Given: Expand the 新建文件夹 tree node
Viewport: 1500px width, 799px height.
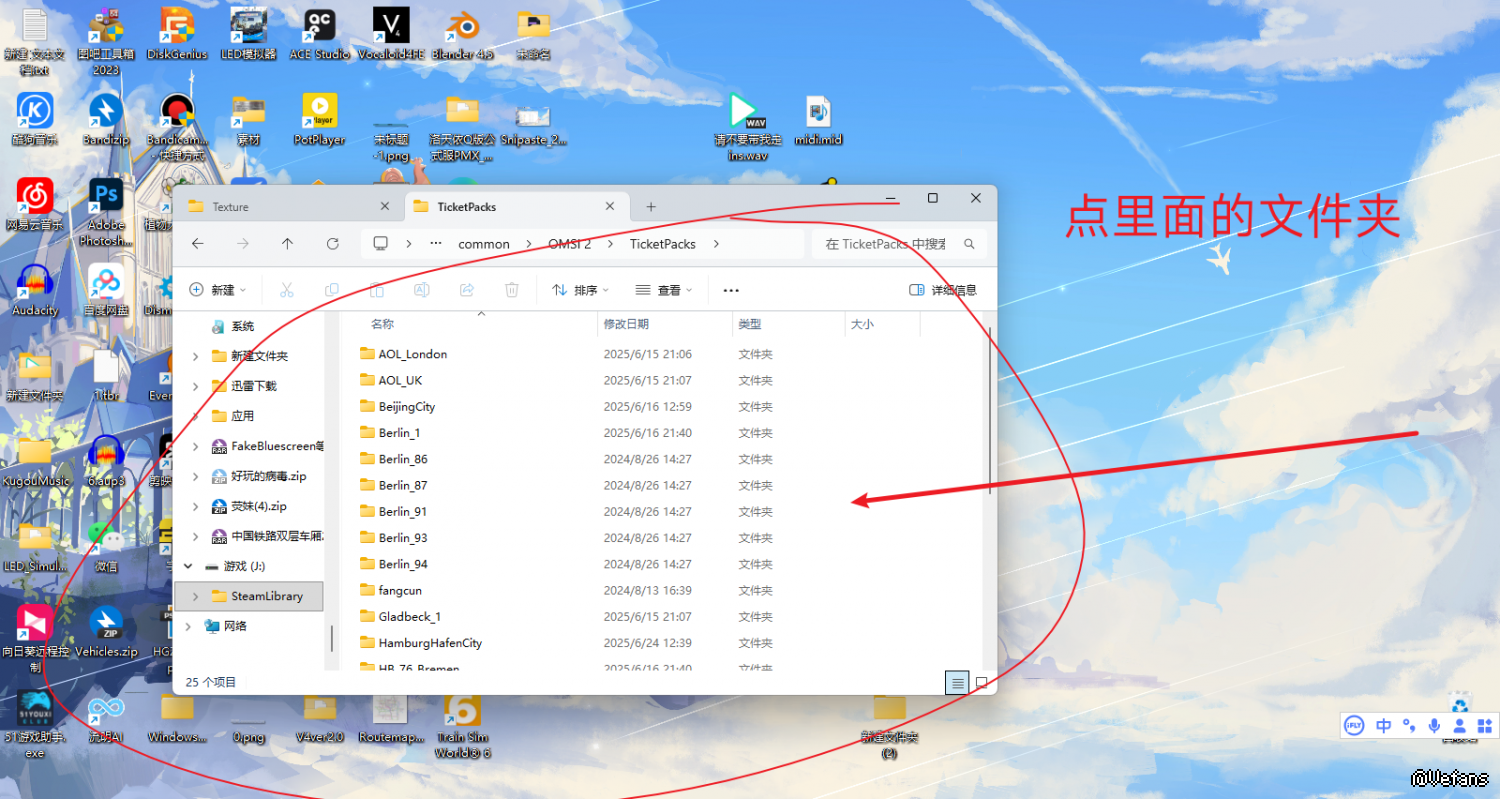Looking at the screenshot, I should coord(194,356).
